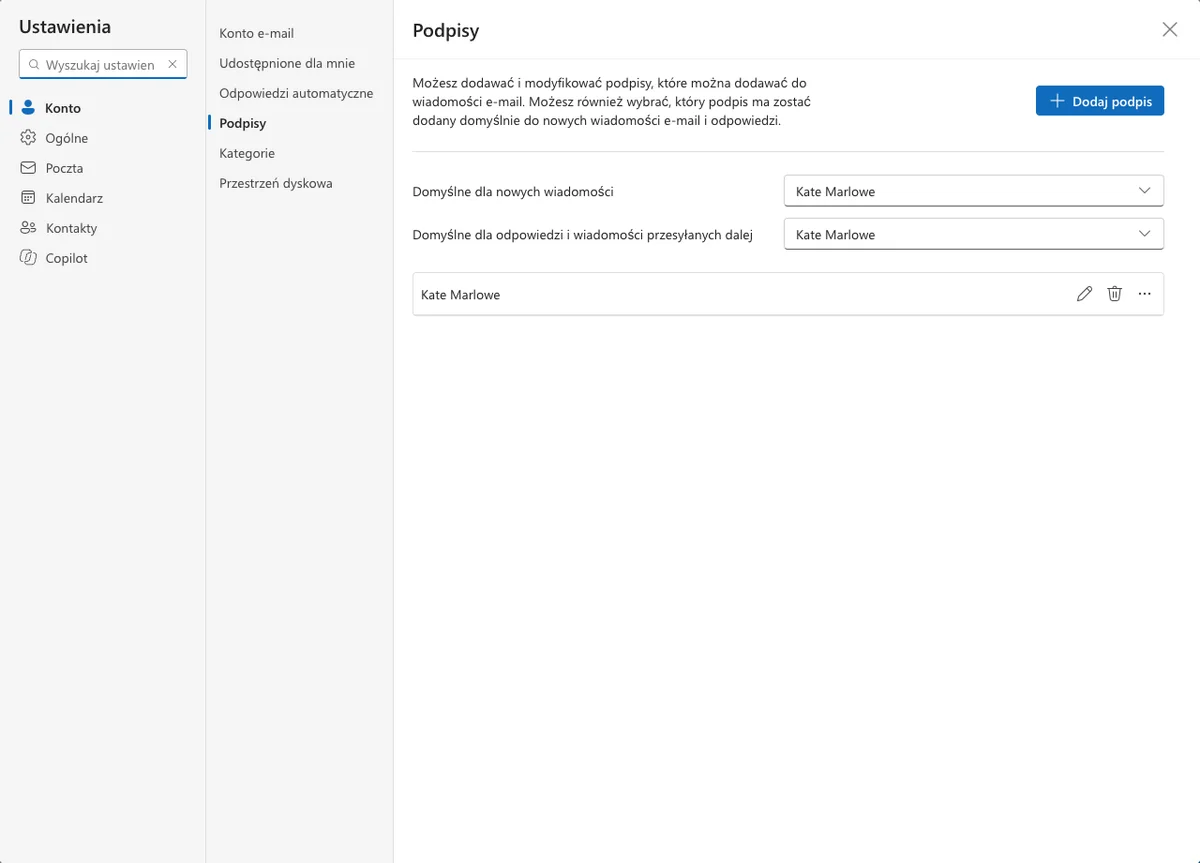Image resolution: width=1200 pixels, height=863 pixels.
Task: Edit the Kate Marlowe signature with pencil icon
Action: click(x=1084, y=294)
